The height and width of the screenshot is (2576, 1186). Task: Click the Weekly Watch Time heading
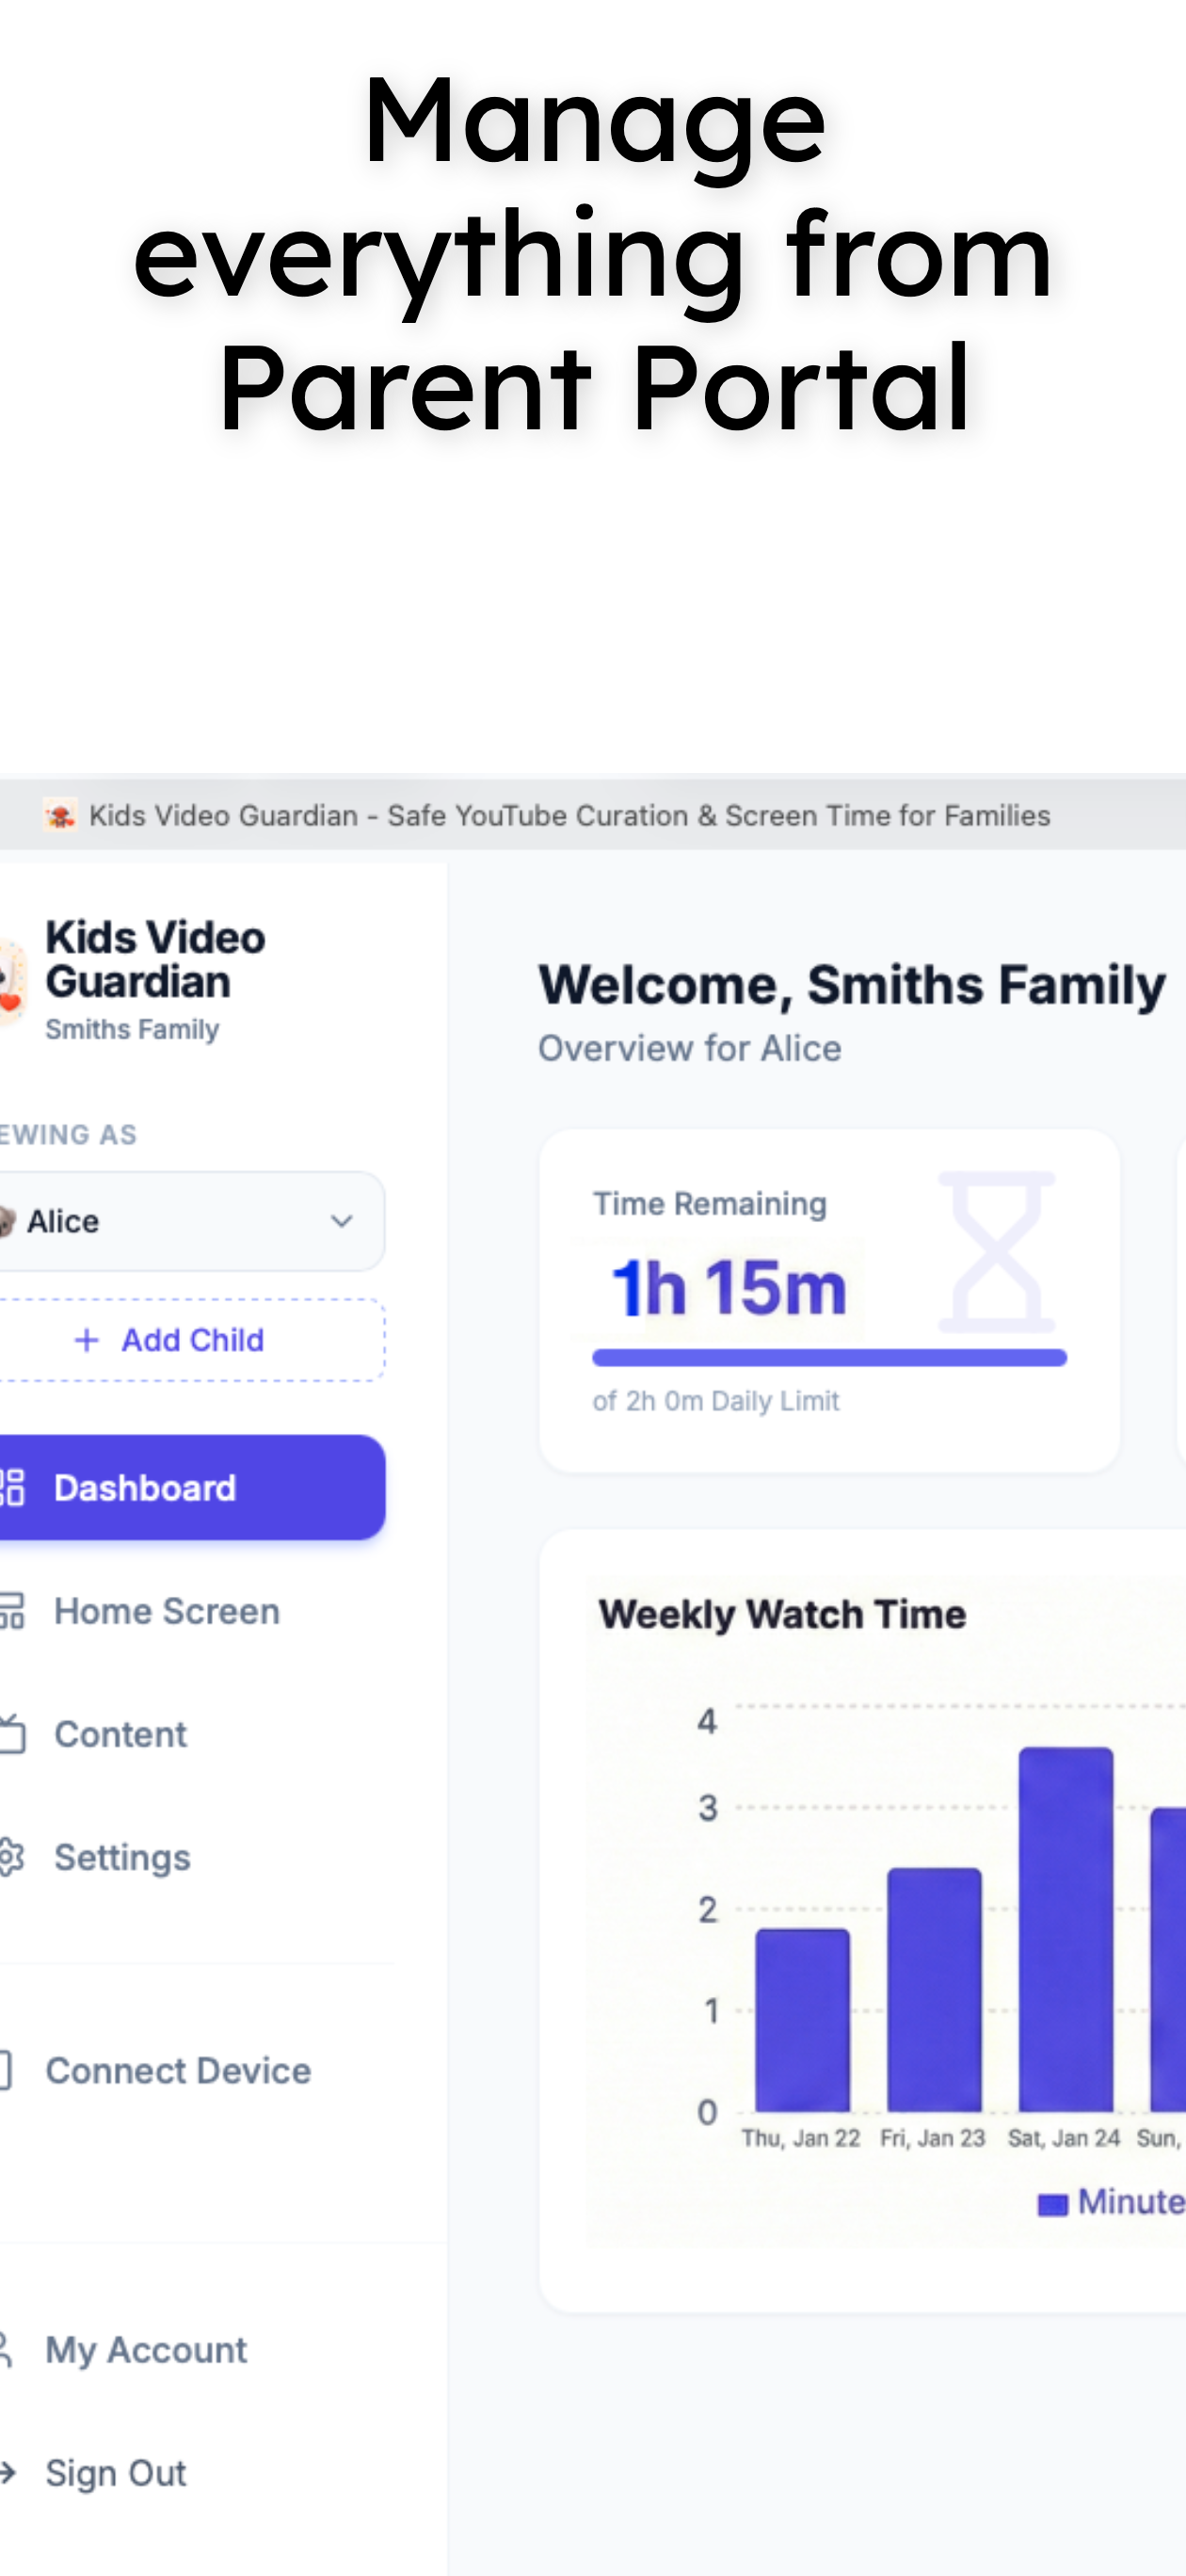[x=782, y=1614]
